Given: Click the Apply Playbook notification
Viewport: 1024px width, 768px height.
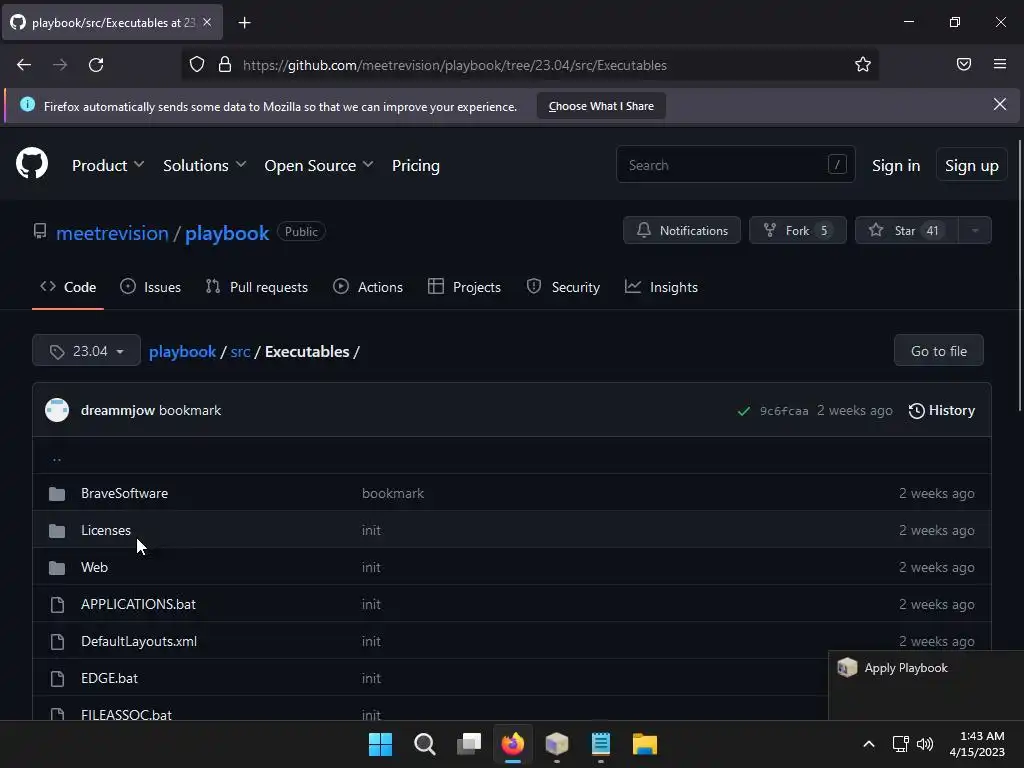Looking at the screenshot, I should click(925, 685).
